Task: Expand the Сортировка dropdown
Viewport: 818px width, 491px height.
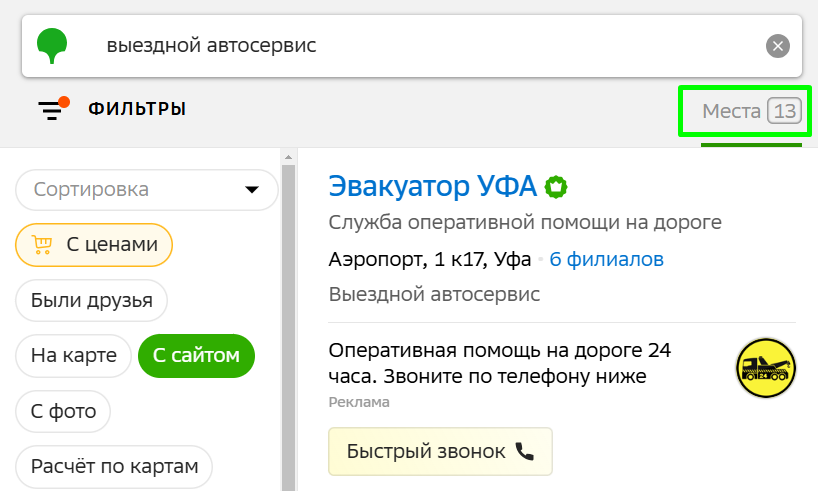Action: [147, 189]
